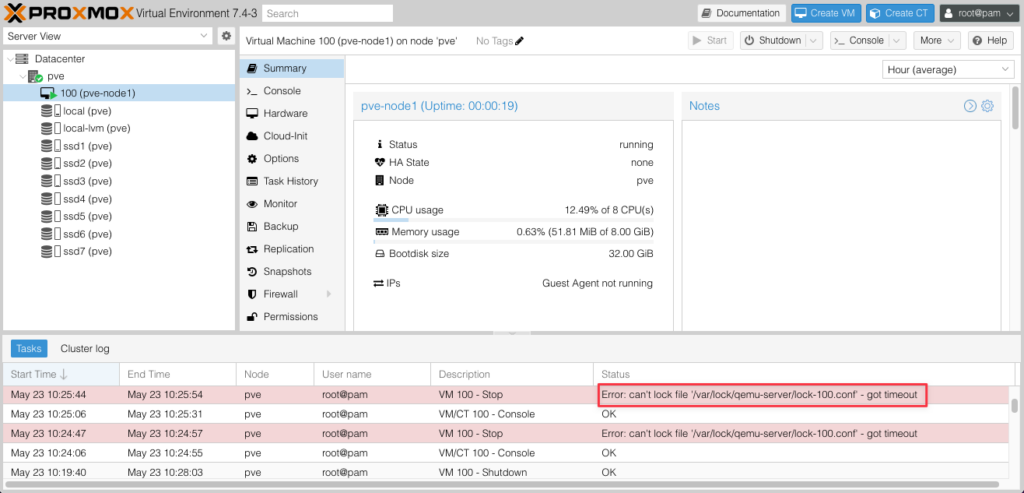Open the root@pam user menu
The image size is (1024, 493).
[979, 13]
